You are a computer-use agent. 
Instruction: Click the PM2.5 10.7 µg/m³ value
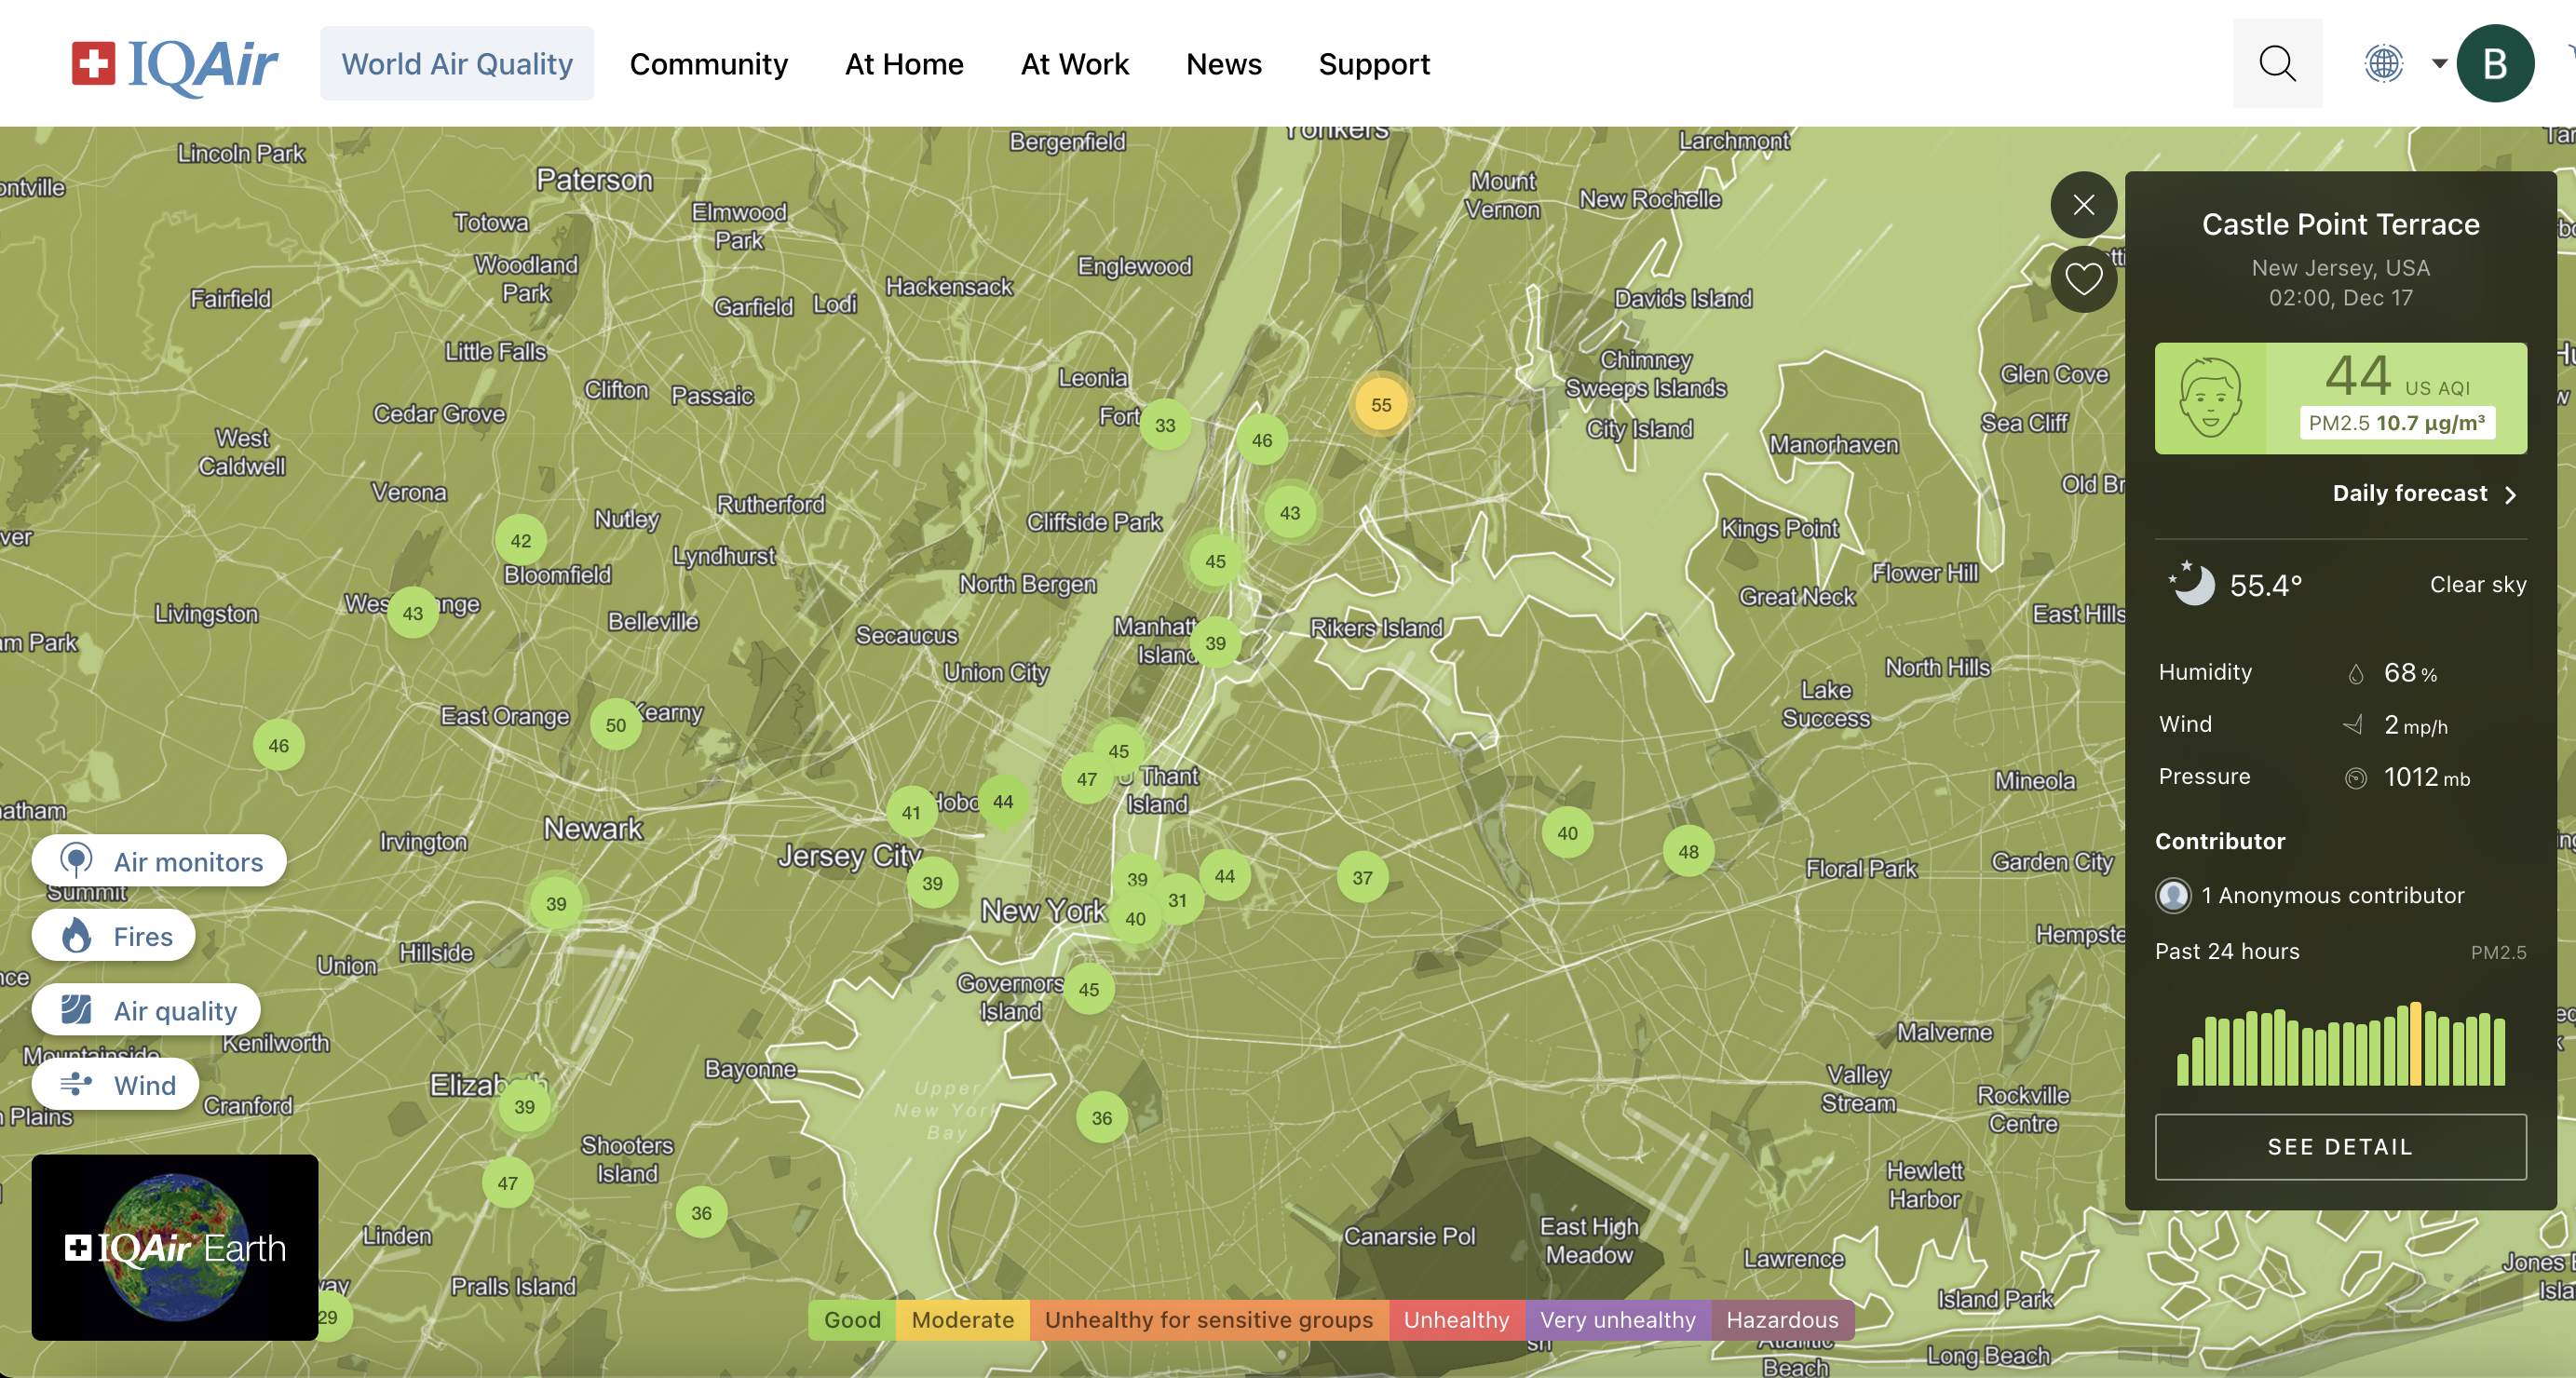click(x=2396, y=422)
